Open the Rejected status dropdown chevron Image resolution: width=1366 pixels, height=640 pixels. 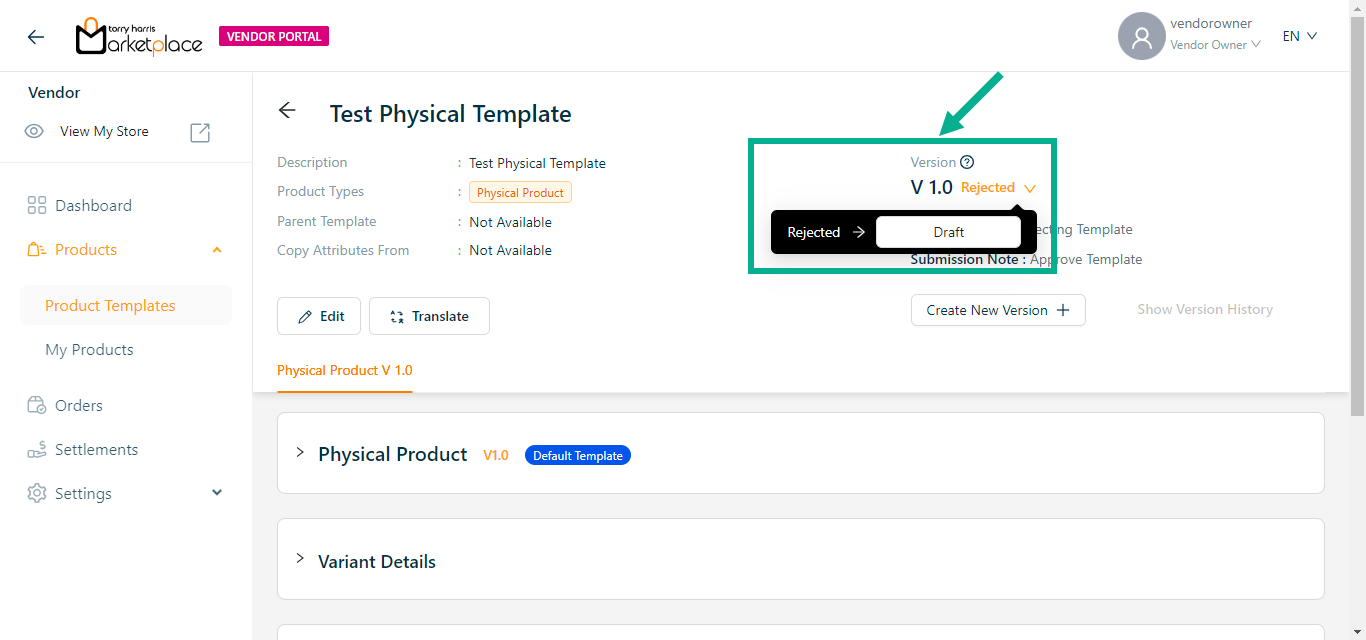1030,188
